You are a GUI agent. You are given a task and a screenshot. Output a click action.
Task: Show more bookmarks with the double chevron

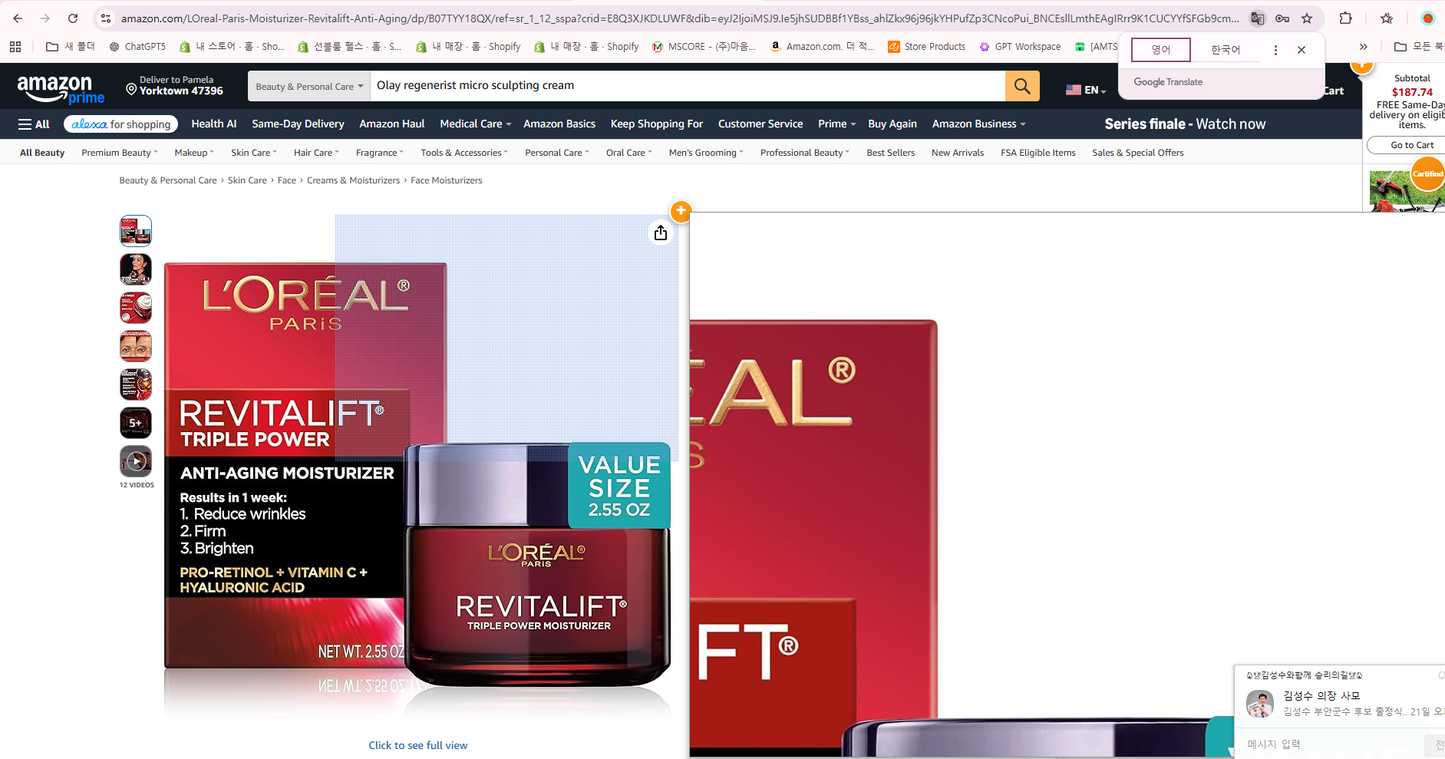tap(1363, 46)
